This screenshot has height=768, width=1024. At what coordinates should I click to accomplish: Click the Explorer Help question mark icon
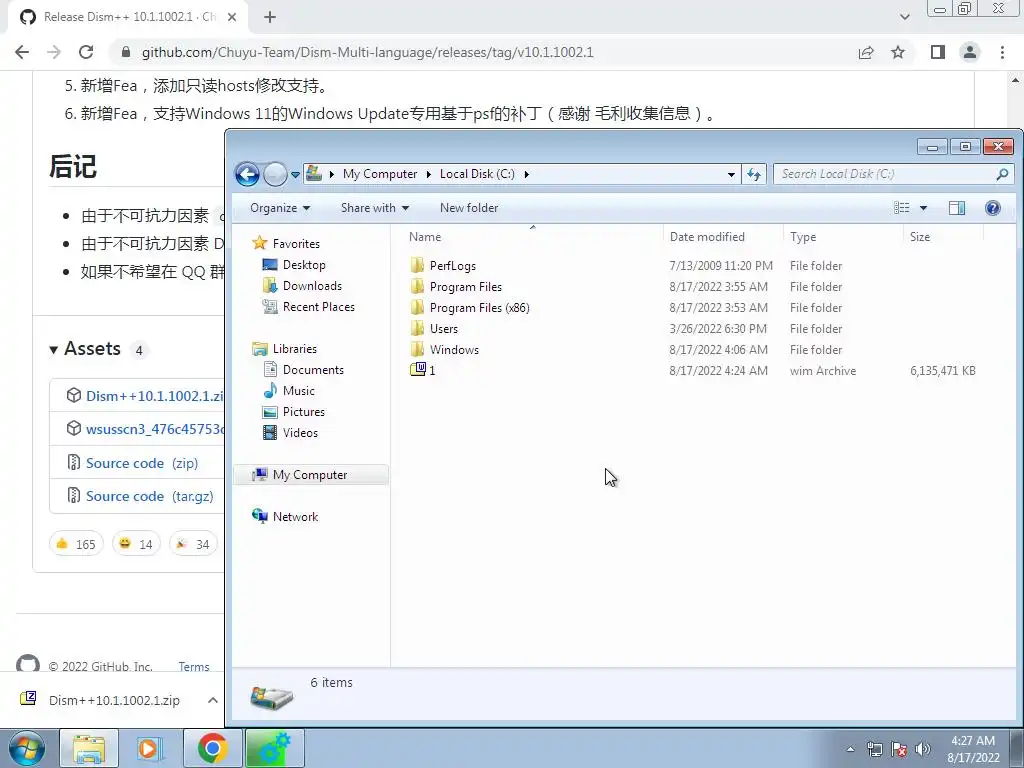tap(993, 208)
